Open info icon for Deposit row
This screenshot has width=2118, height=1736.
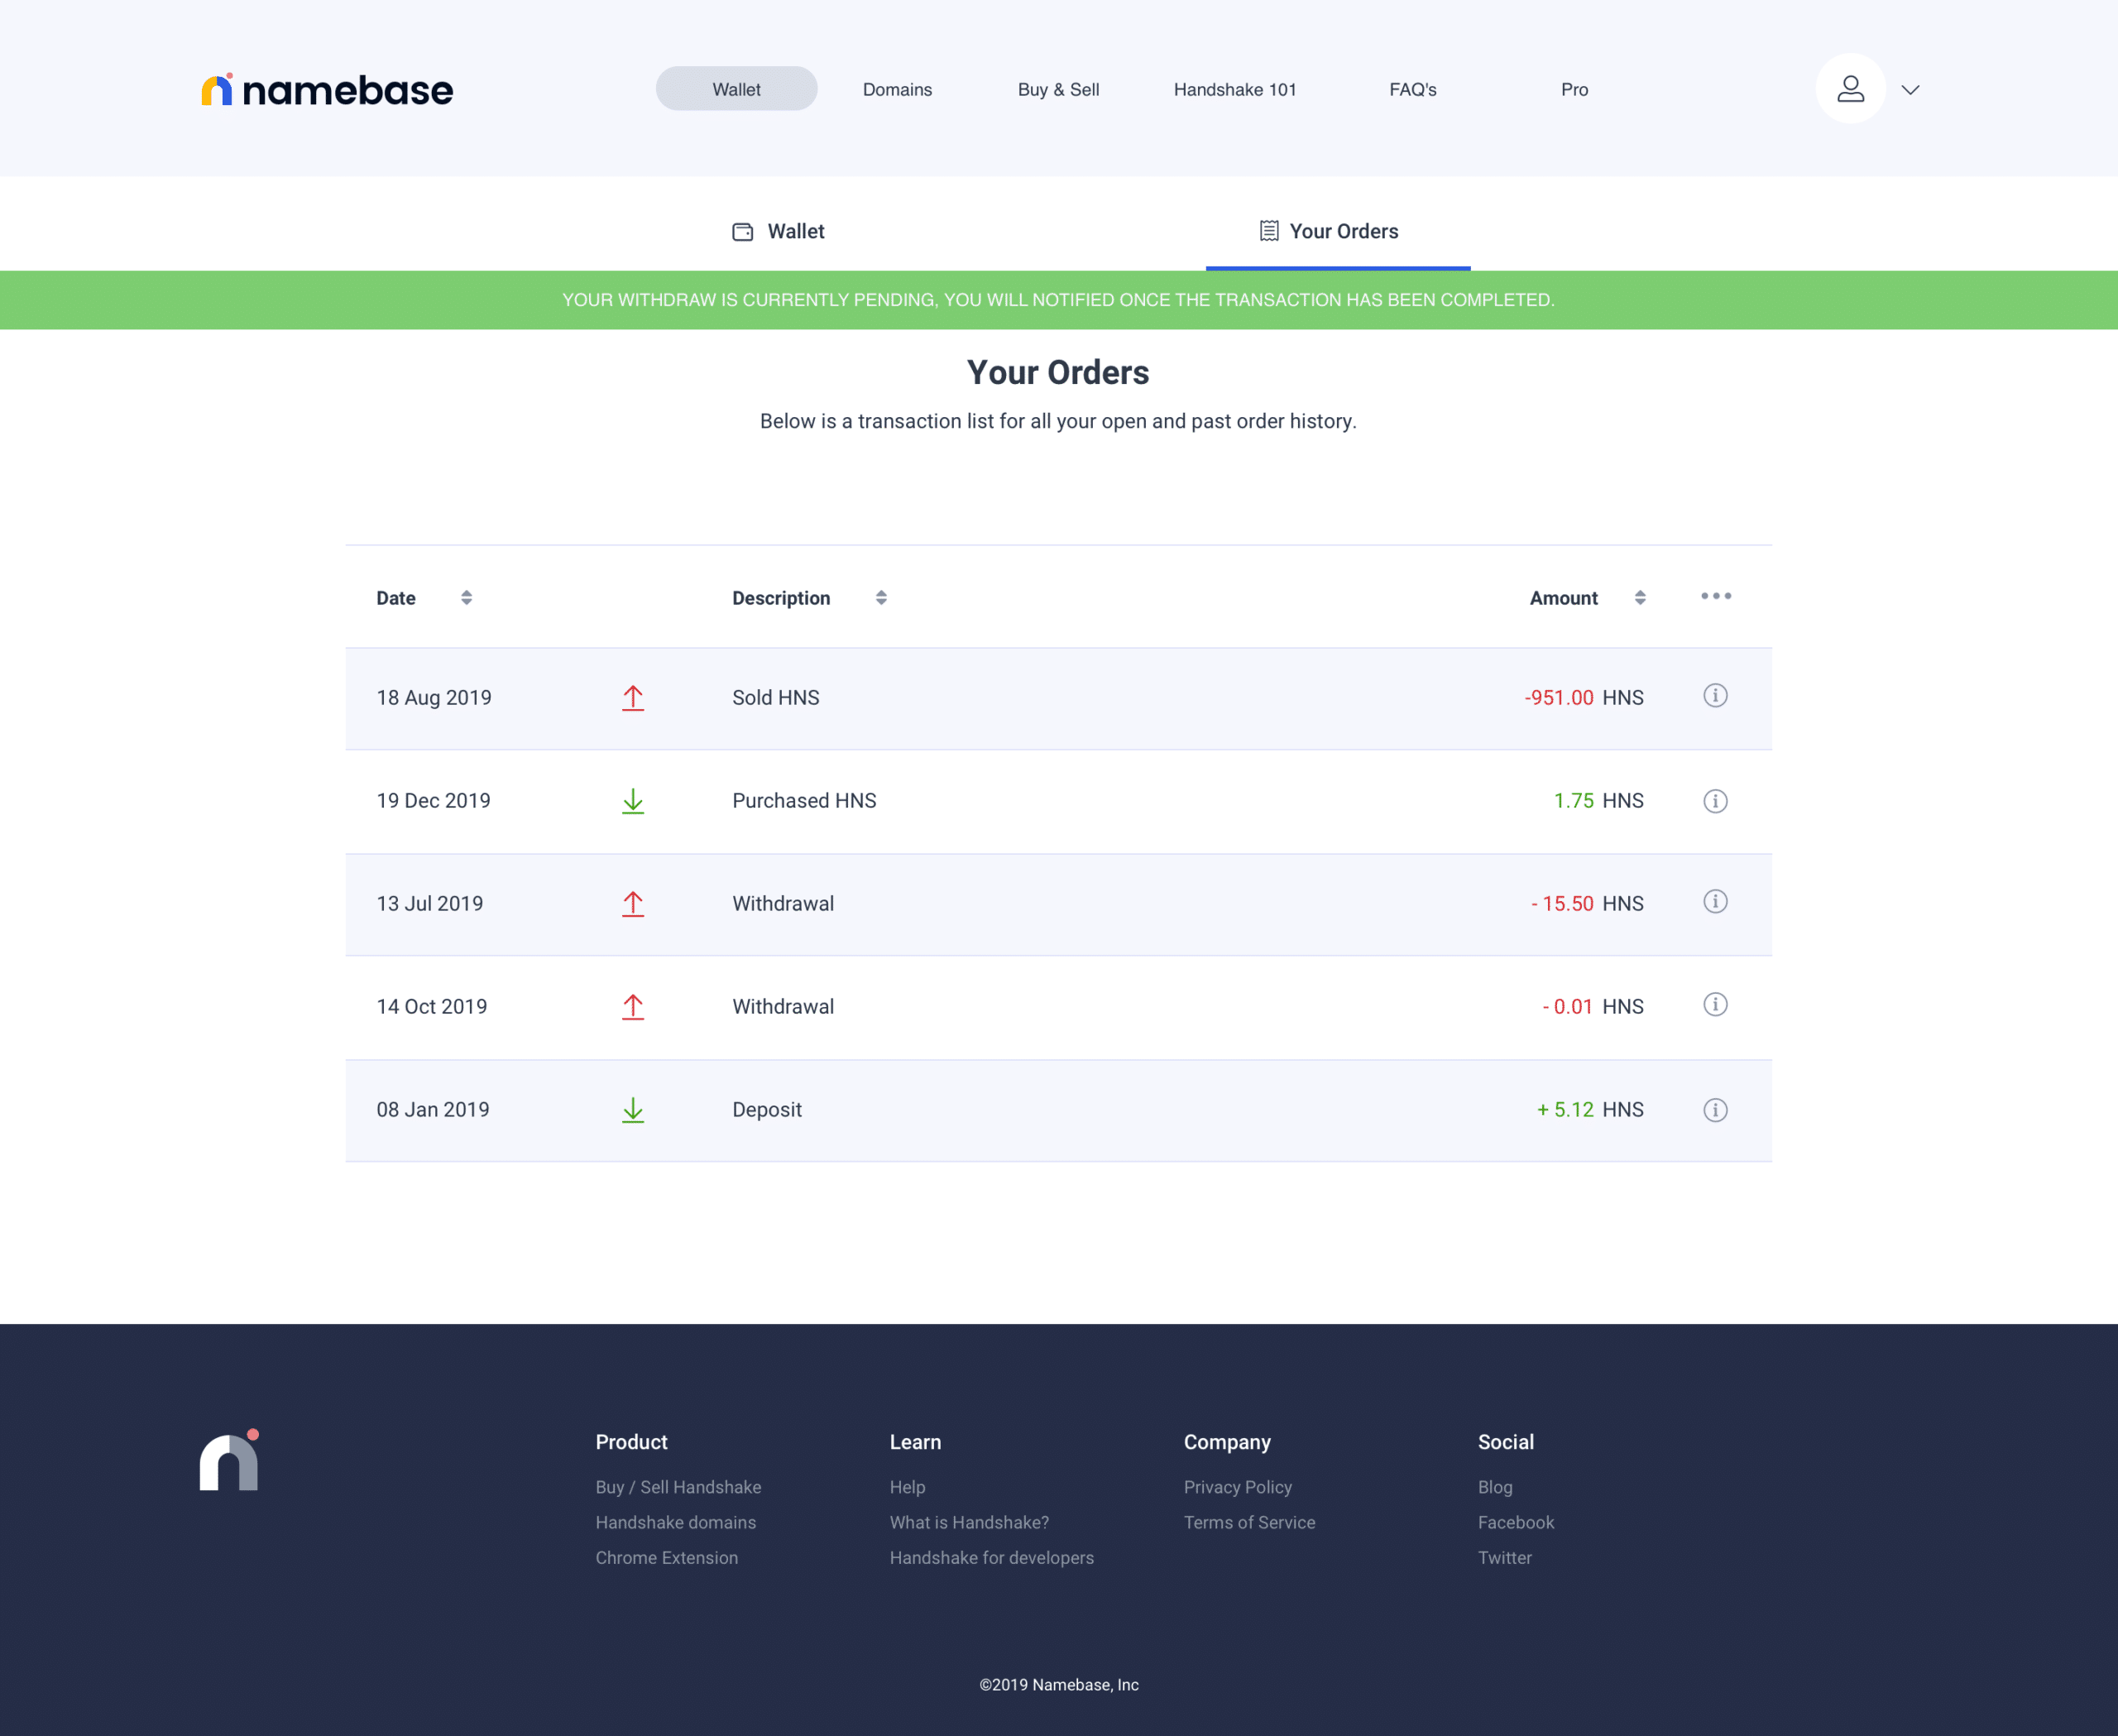coord(1715,1110)
